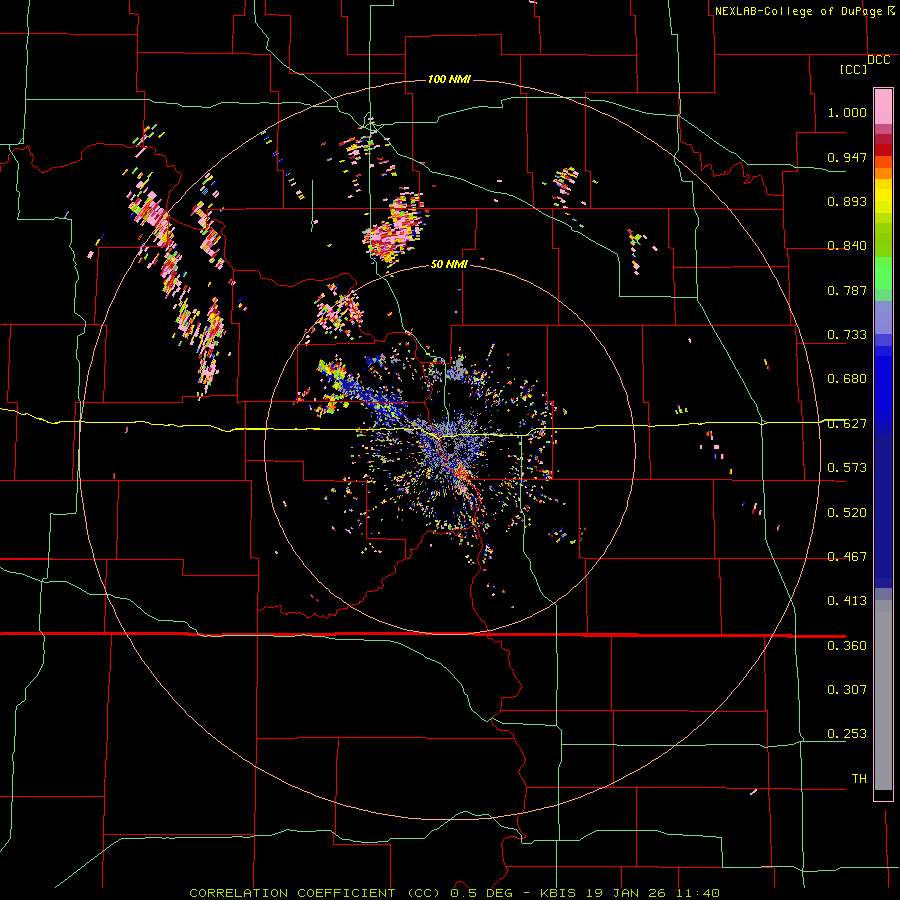The image size is (900, 900).
Task: Click the 19 JAN 26 date in the footer
Action: pyautogui.click(x=626, y=893)
